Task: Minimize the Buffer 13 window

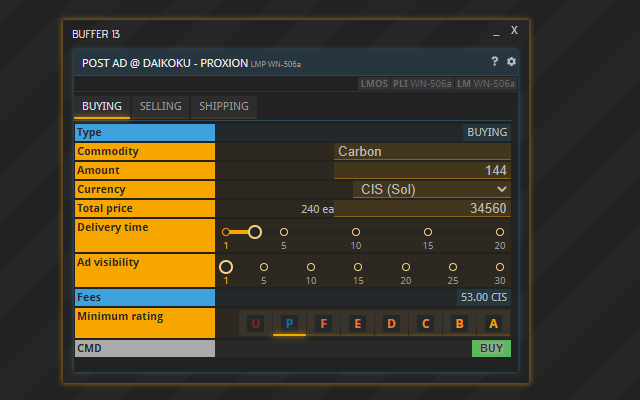Action: [x=496, y=34]
